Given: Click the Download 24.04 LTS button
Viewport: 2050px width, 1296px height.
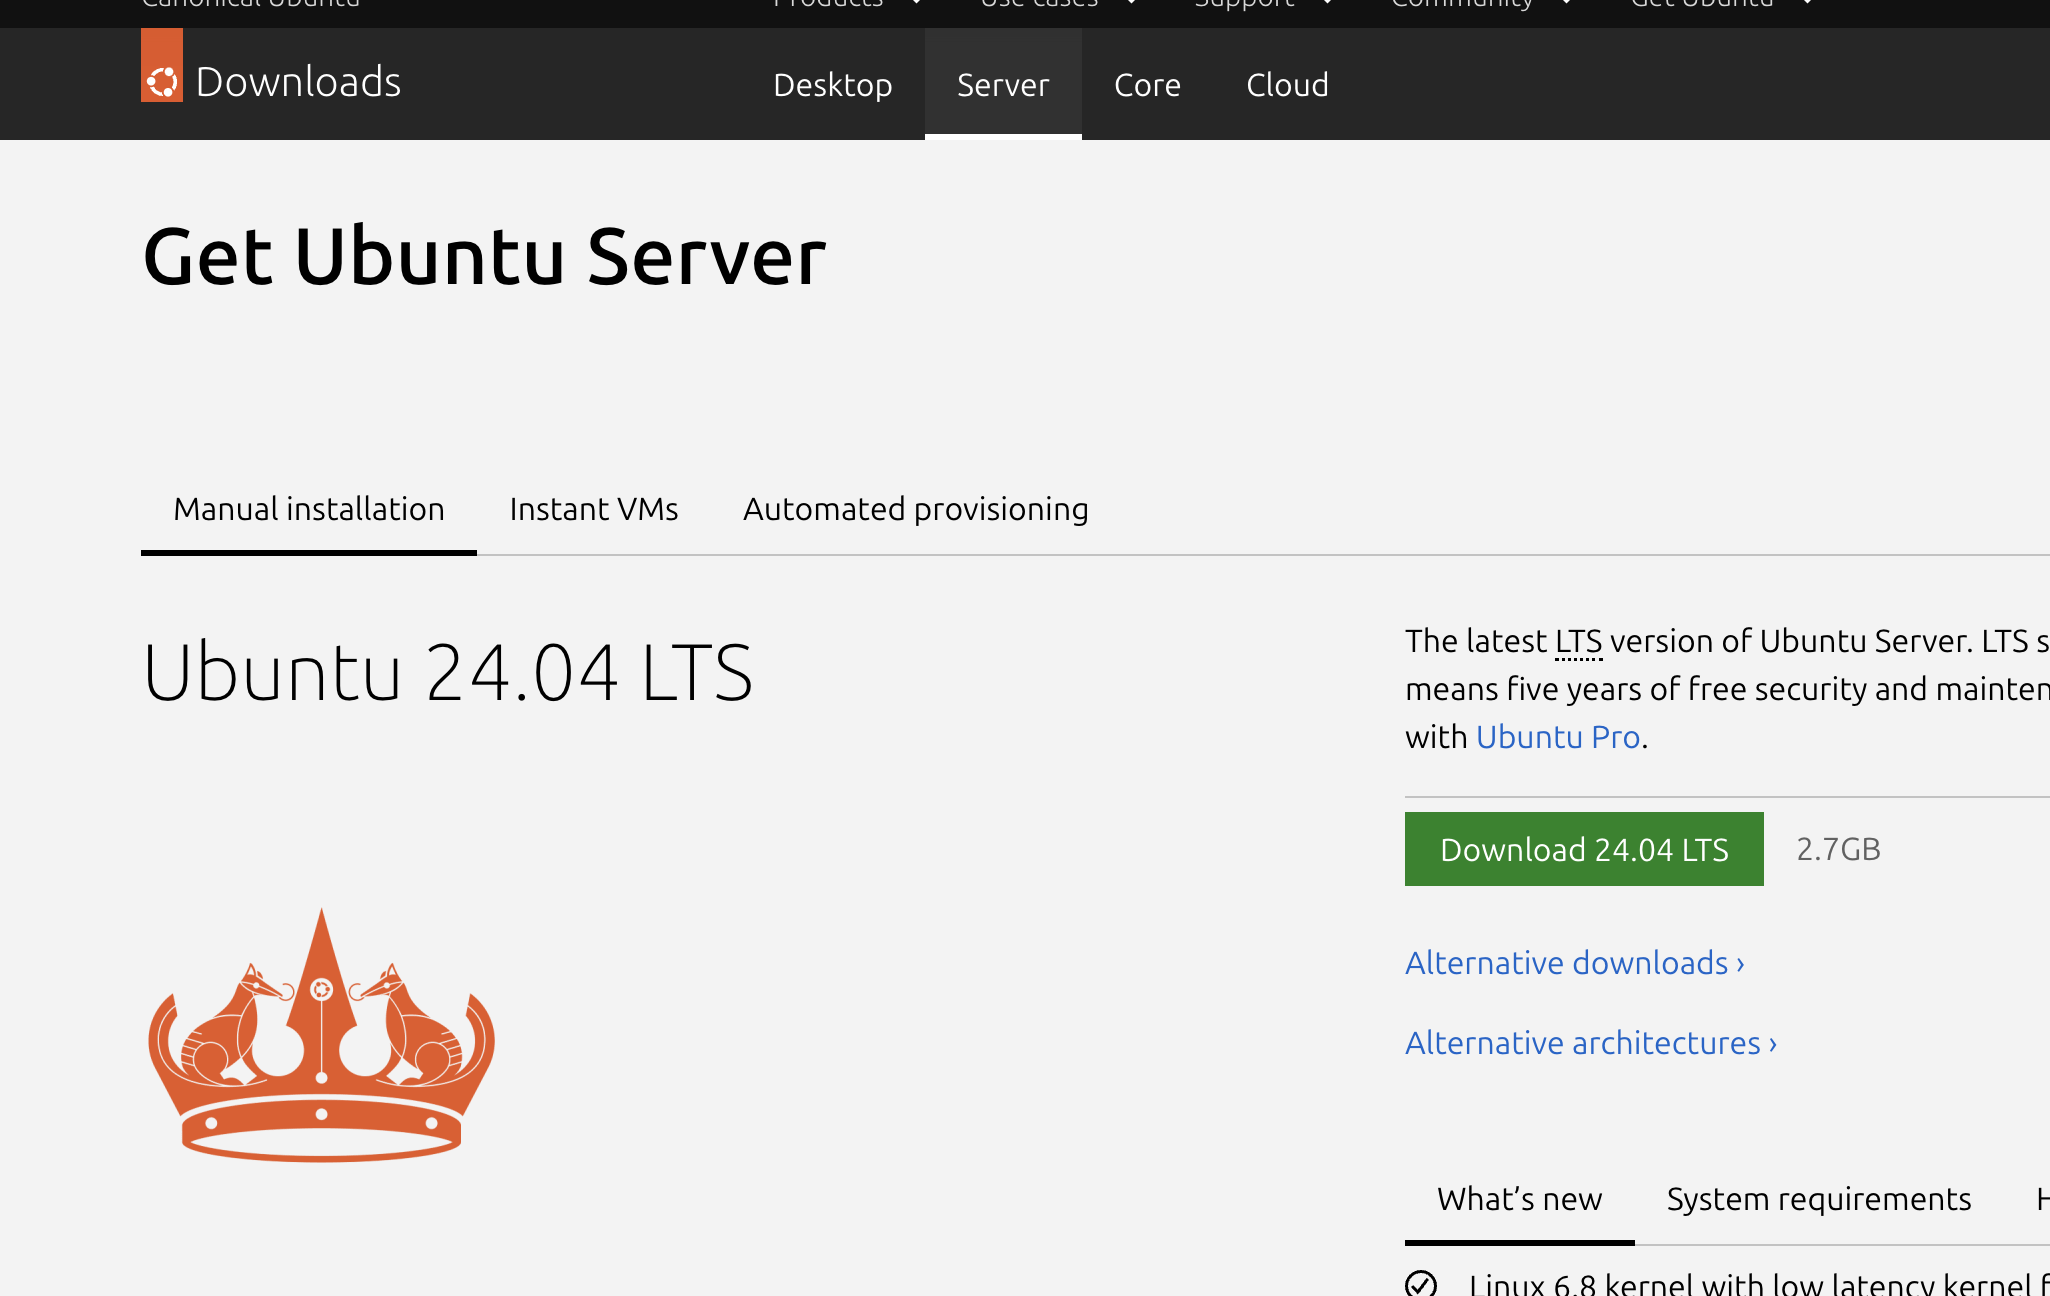Looking at the screenshot, I should tap(1584, 849).
